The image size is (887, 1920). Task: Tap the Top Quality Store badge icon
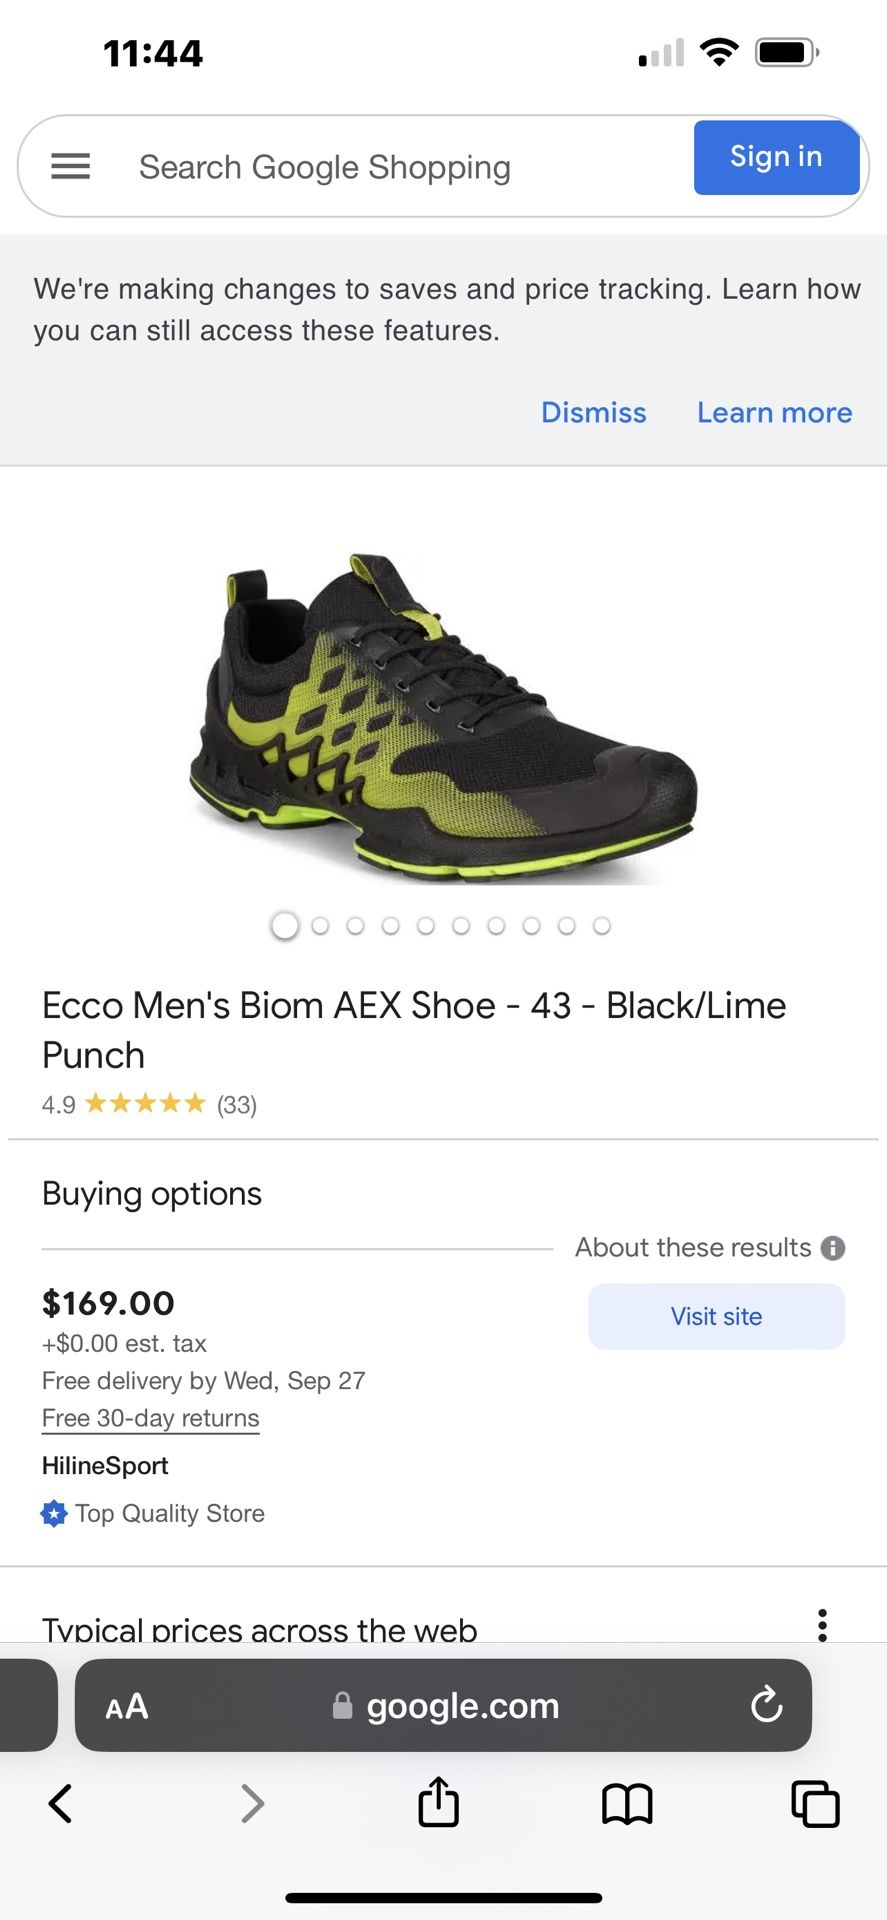click(x=54, y=1513)
